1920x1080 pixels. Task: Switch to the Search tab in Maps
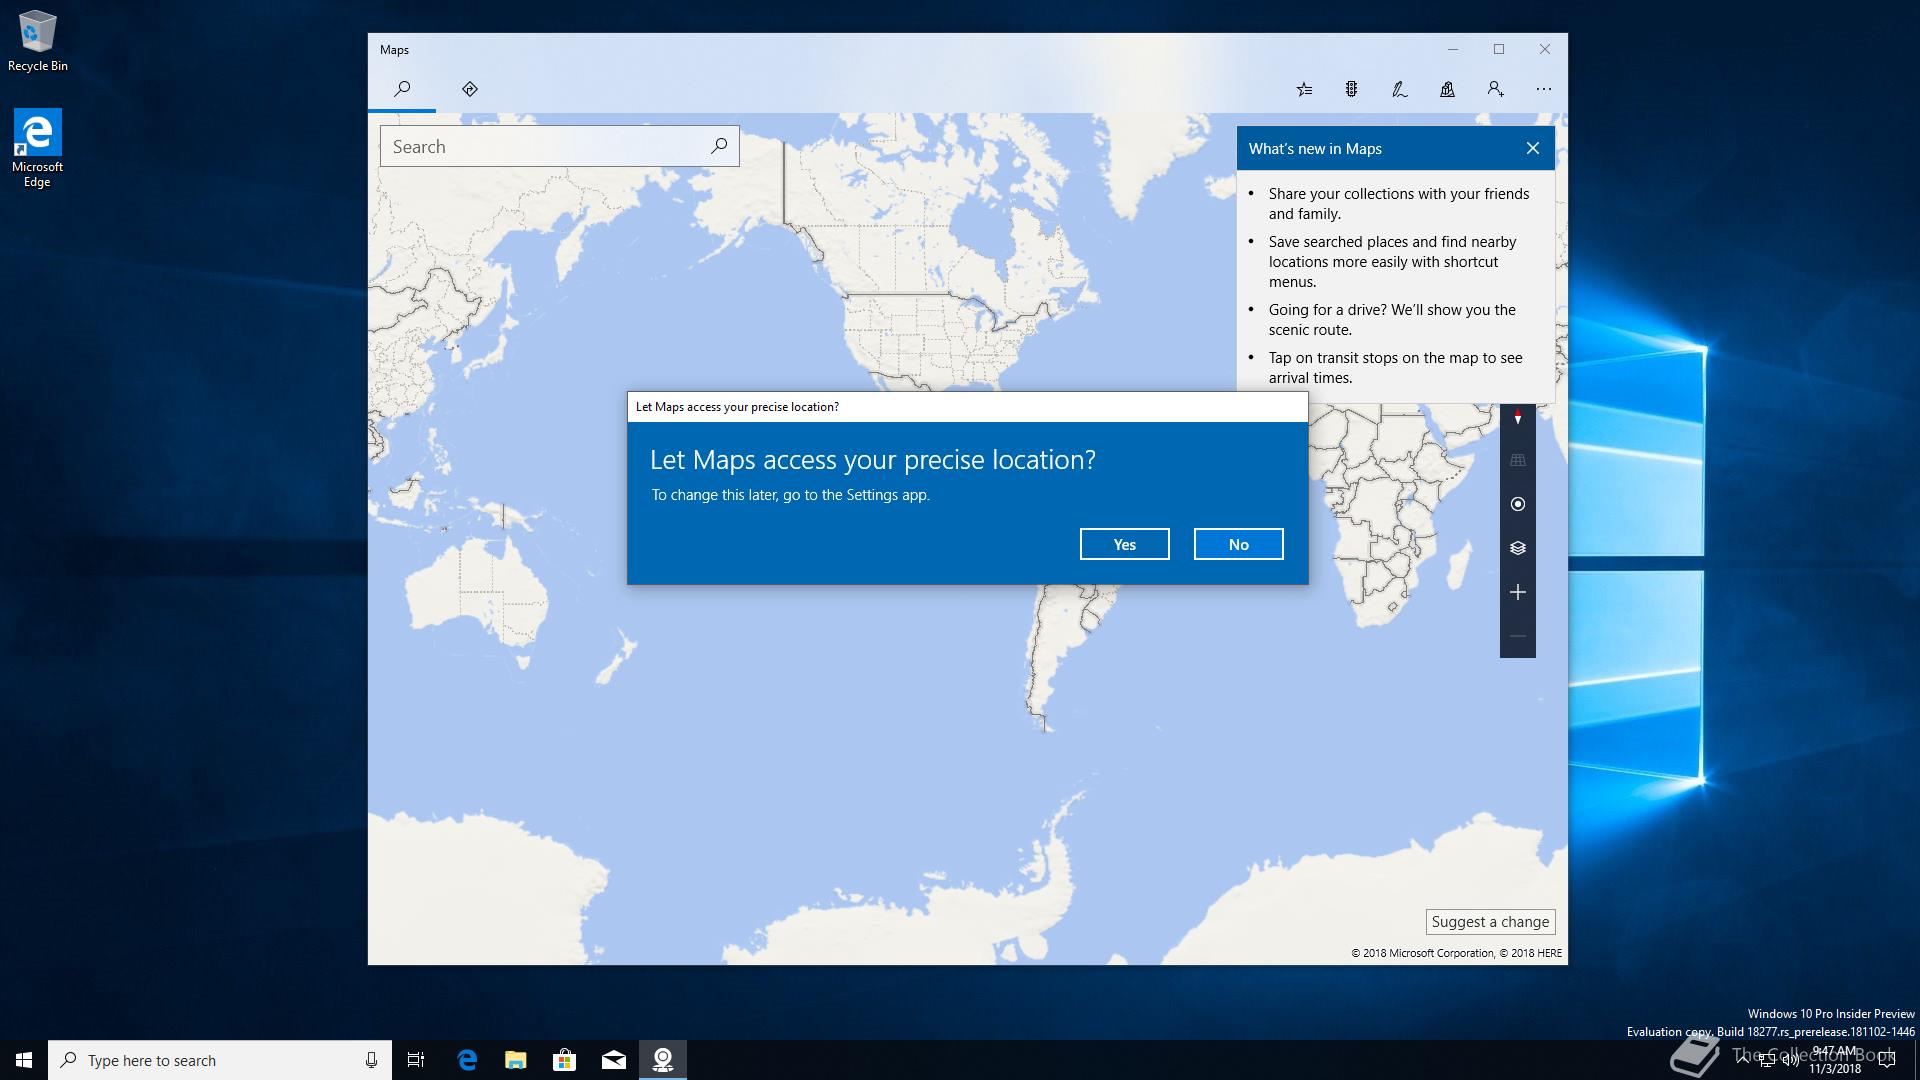tap(402, 89)
